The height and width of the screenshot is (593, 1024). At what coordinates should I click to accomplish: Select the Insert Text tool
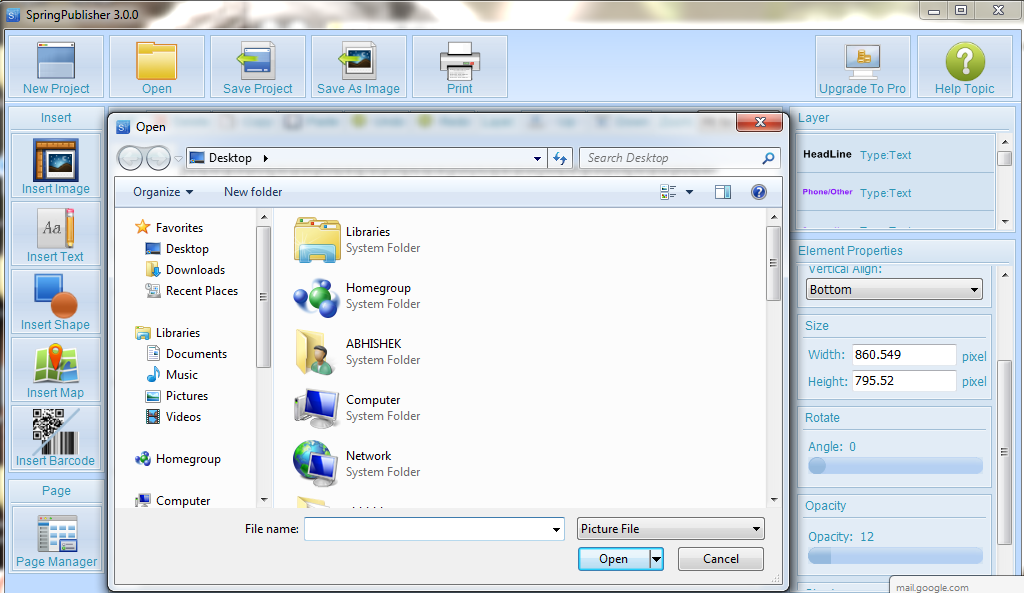click(x=56, y=234)
